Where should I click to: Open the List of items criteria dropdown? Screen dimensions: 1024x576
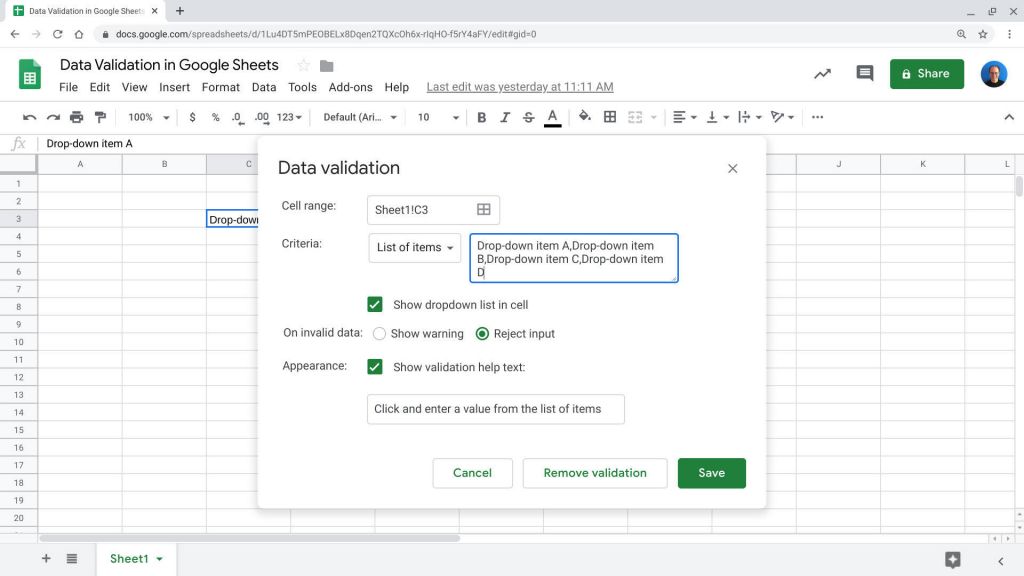tap(414, 247)
